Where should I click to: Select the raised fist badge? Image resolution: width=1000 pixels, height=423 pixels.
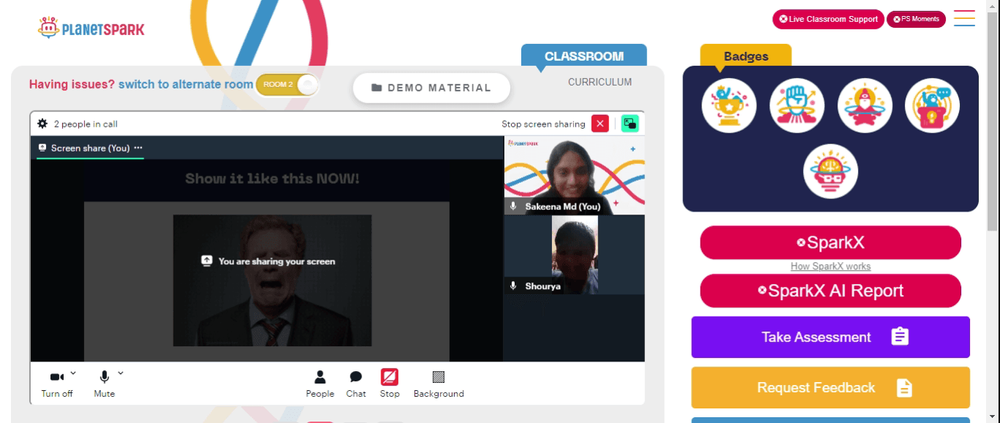coord(797,105)
